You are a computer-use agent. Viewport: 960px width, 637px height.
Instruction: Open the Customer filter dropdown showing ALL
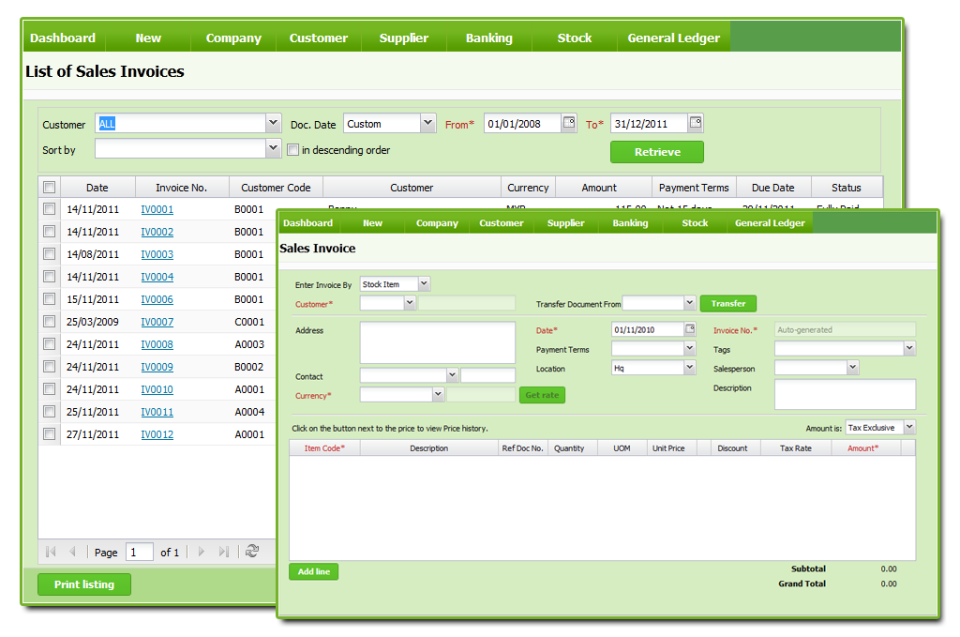272,122
